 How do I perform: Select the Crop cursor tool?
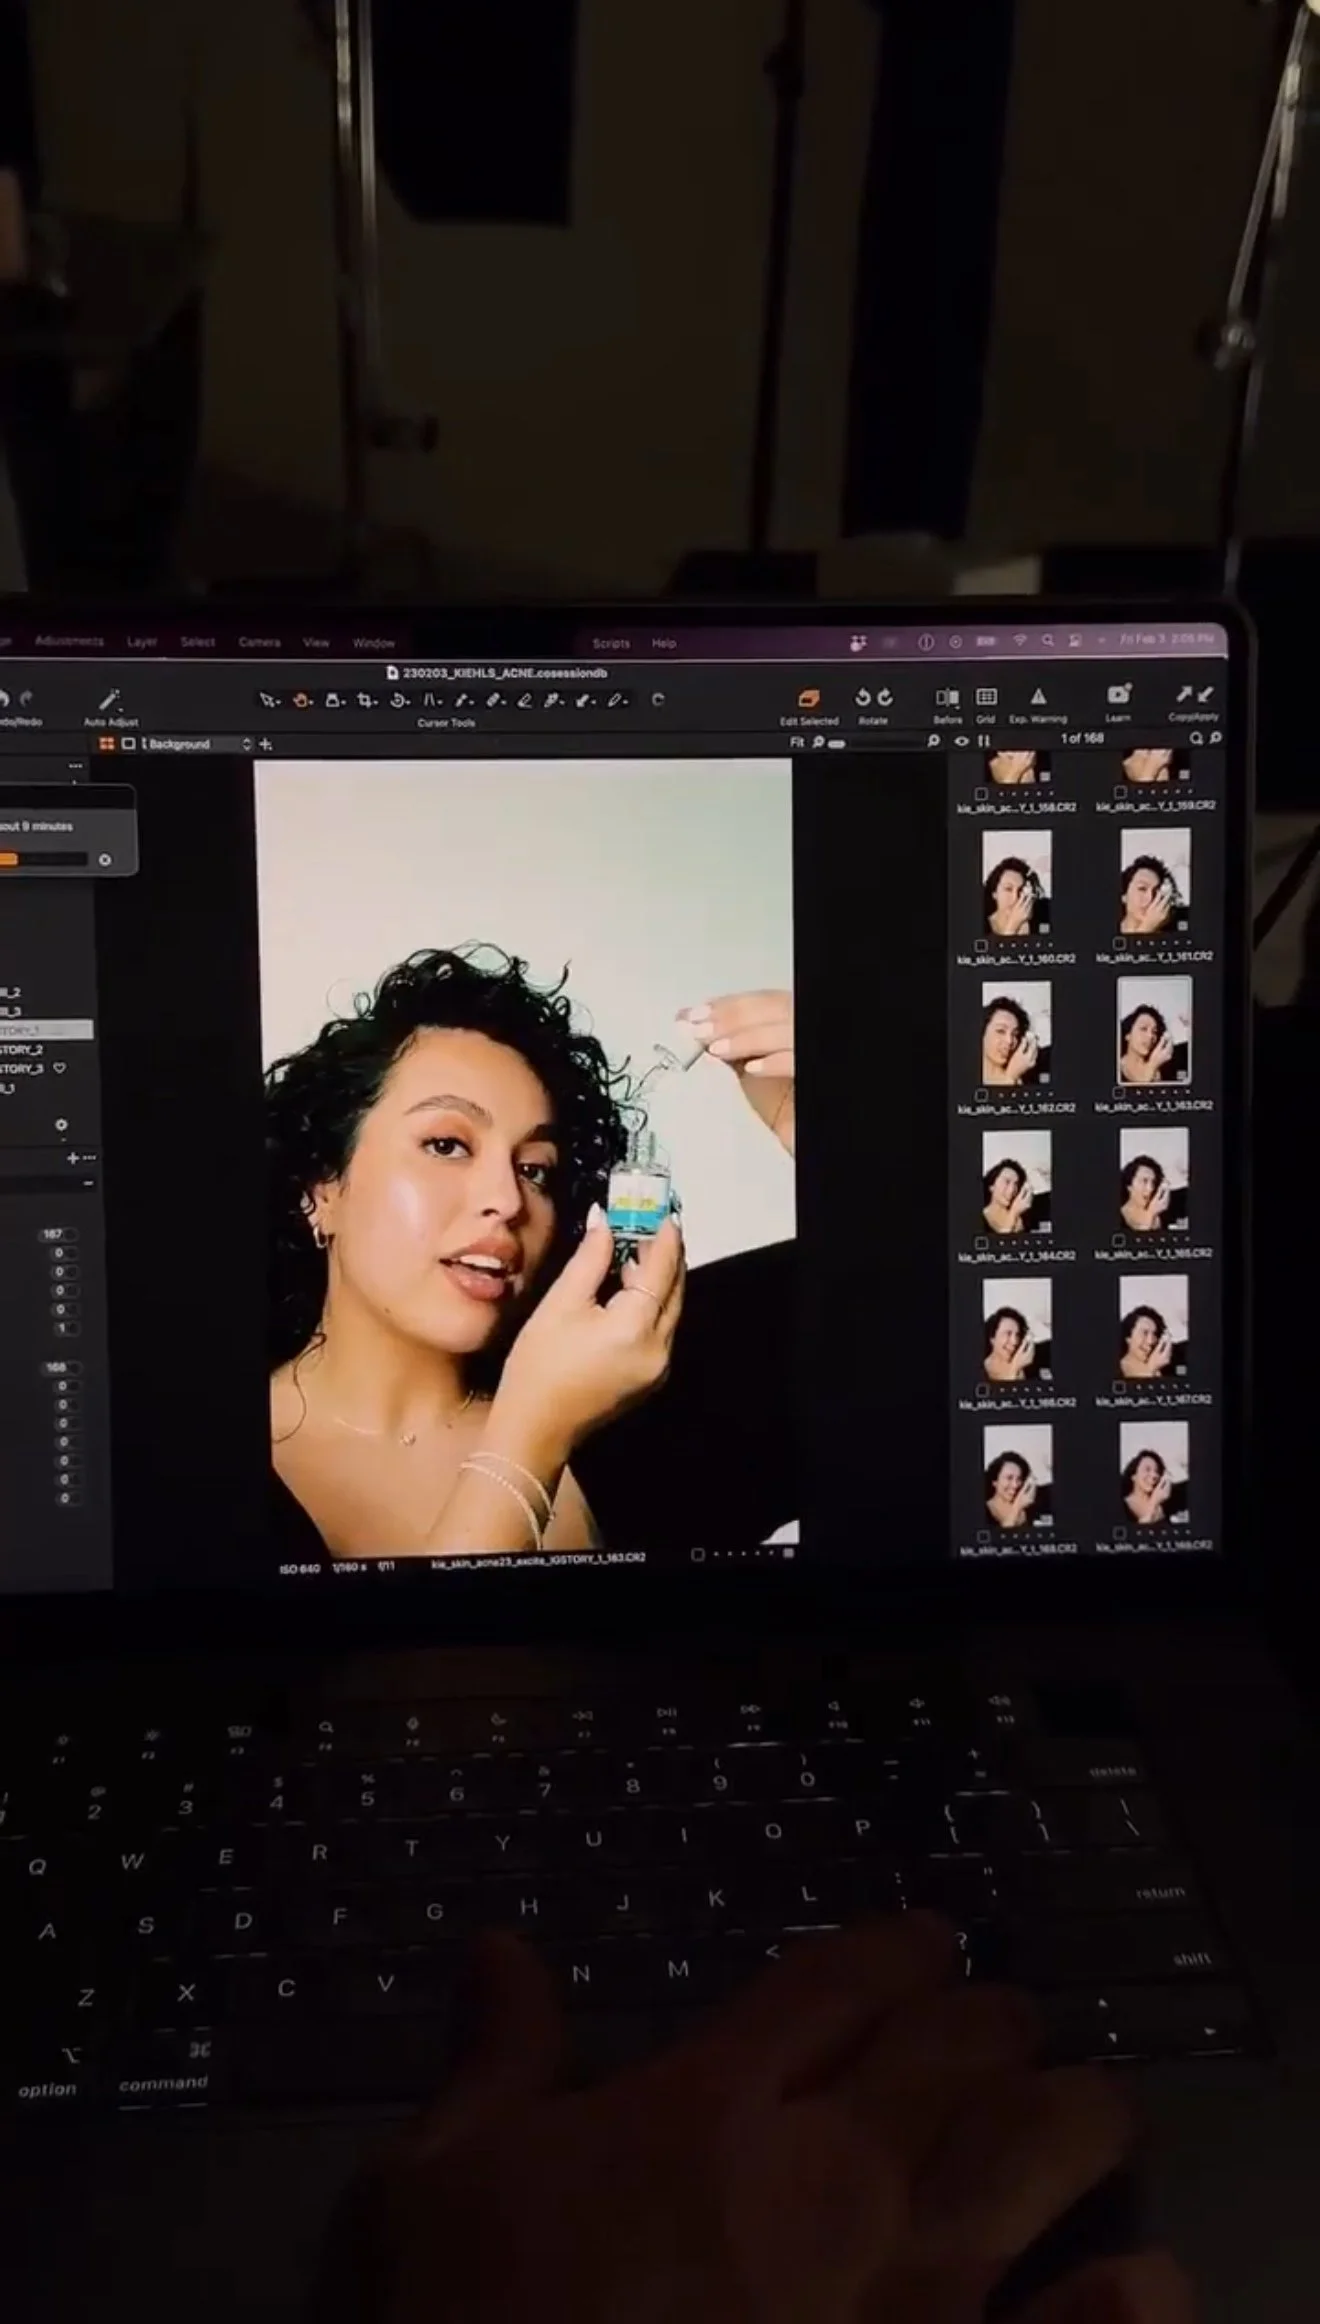(x=365, y=700)
